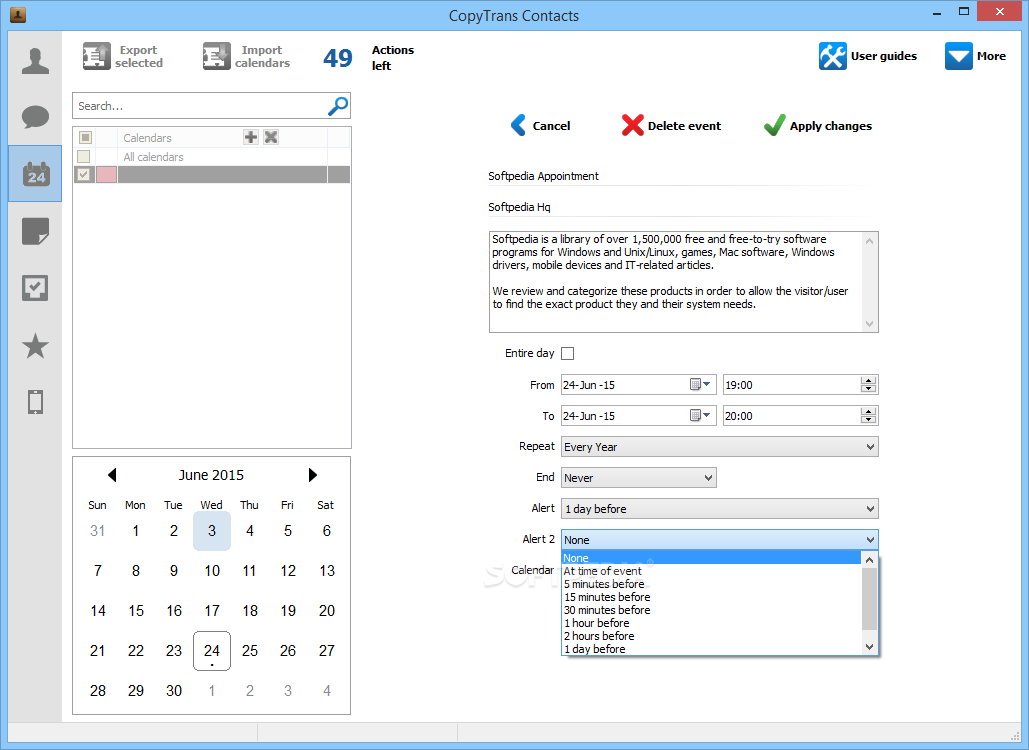Select 1 hour before option
This screenshot has height=750, width=1029.
tap(711, 623)
